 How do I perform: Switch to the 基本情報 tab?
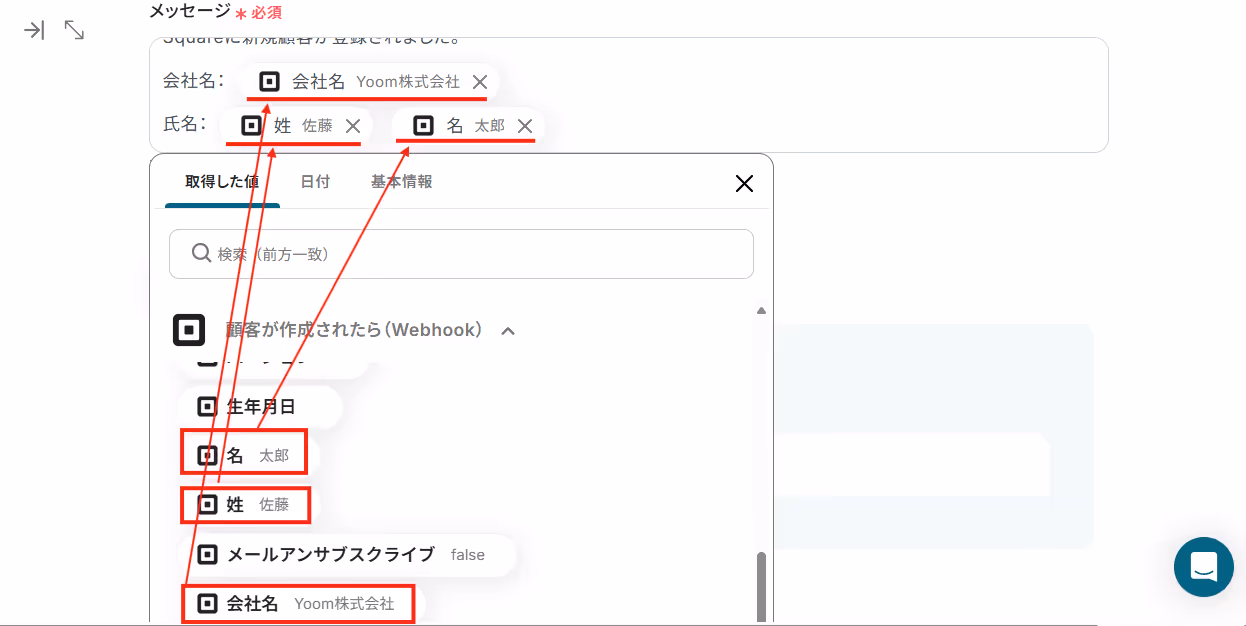[x=401, y=182]
